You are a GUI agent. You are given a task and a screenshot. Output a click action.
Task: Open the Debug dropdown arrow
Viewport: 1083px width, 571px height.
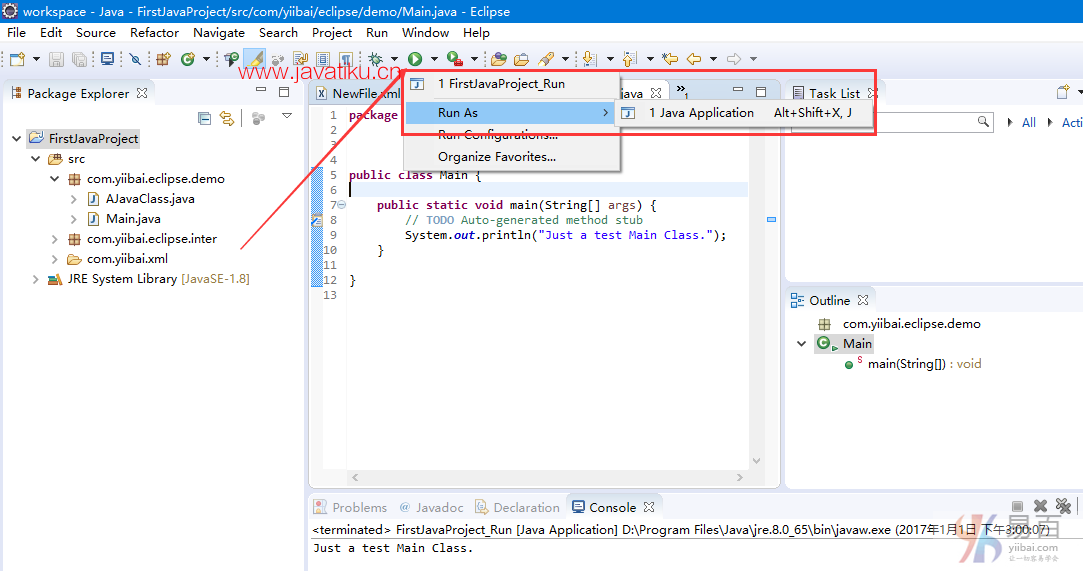click(394, 59)
